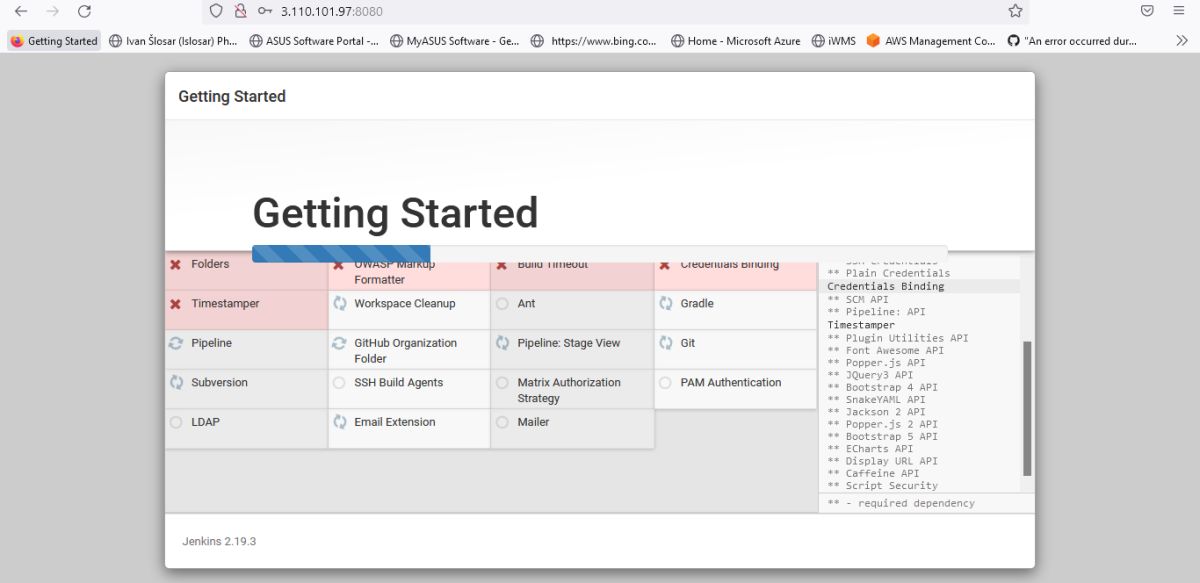Click the "Workspace Cleanup" plugin text
Image resolution: width=1200 pixels, height=583 pixels.
404,303
